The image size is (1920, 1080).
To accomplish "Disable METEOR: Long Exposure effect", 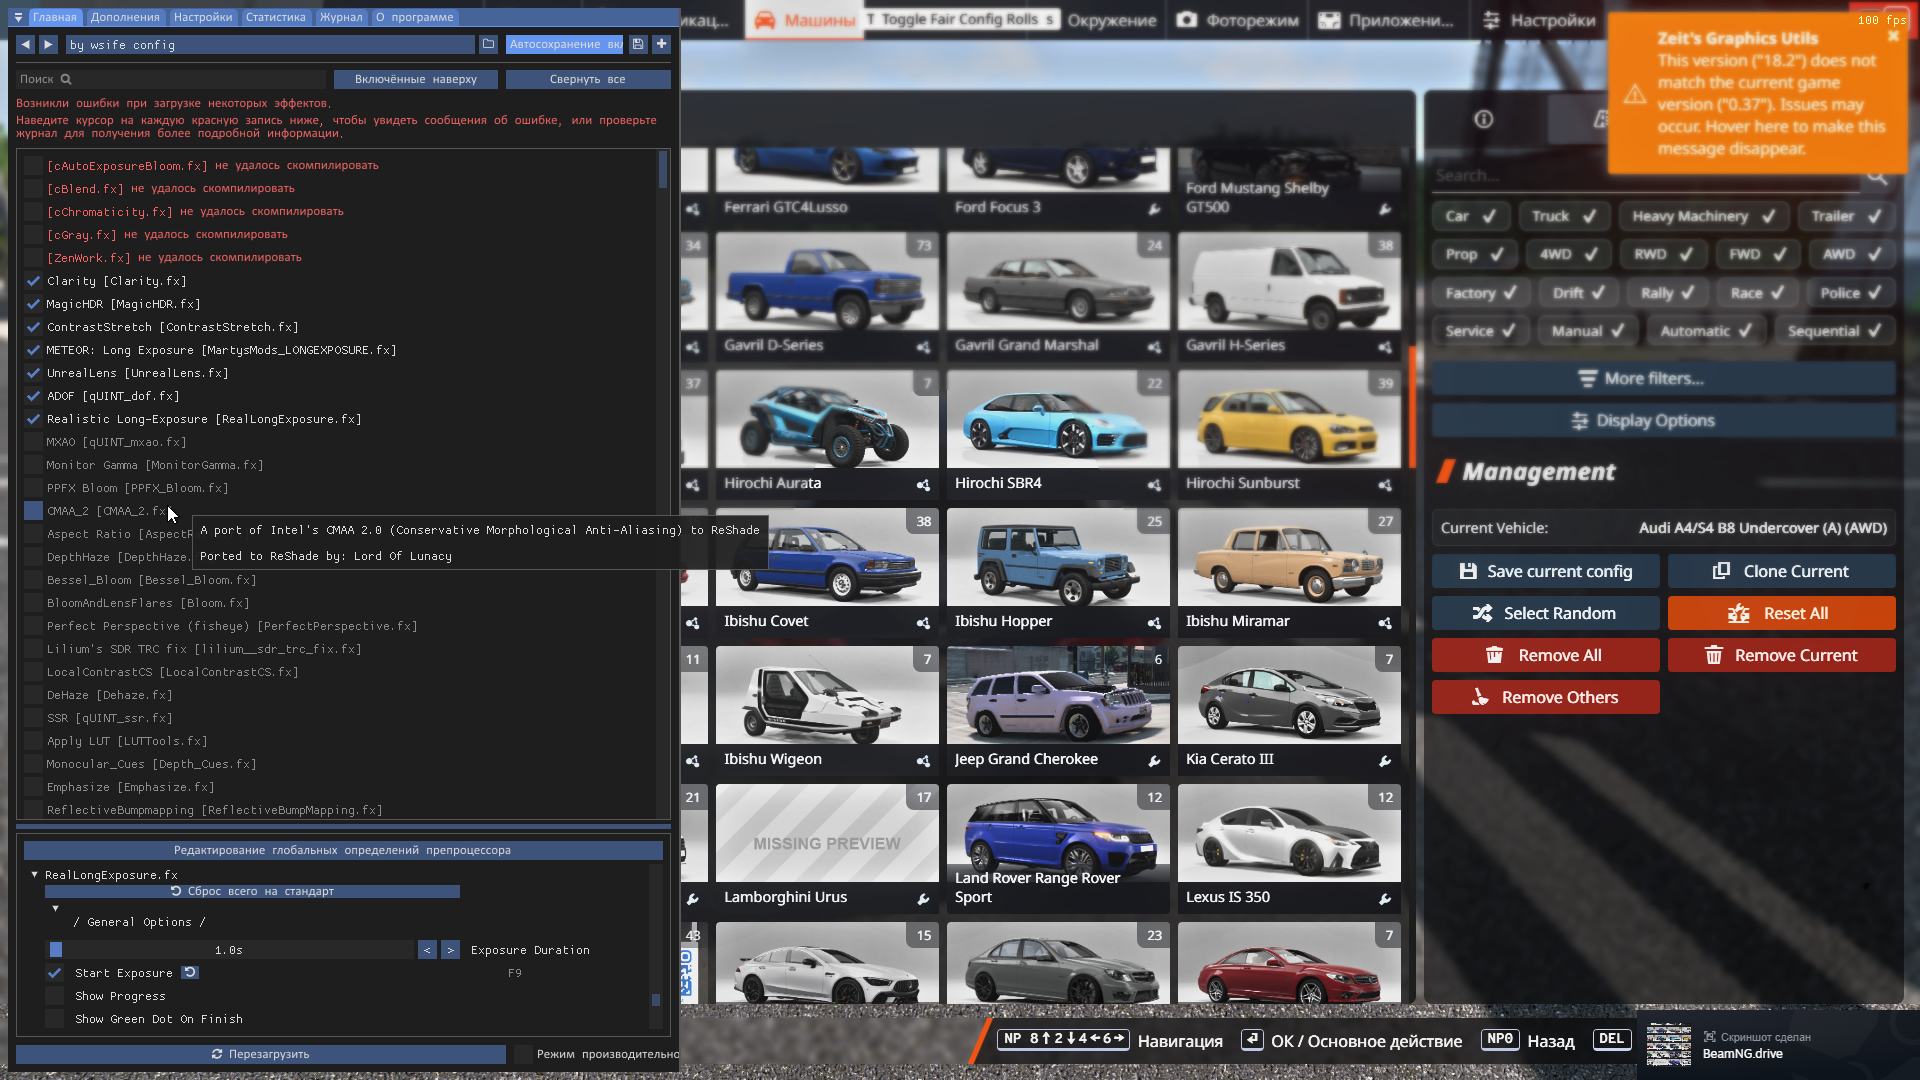I will point(33,350).
